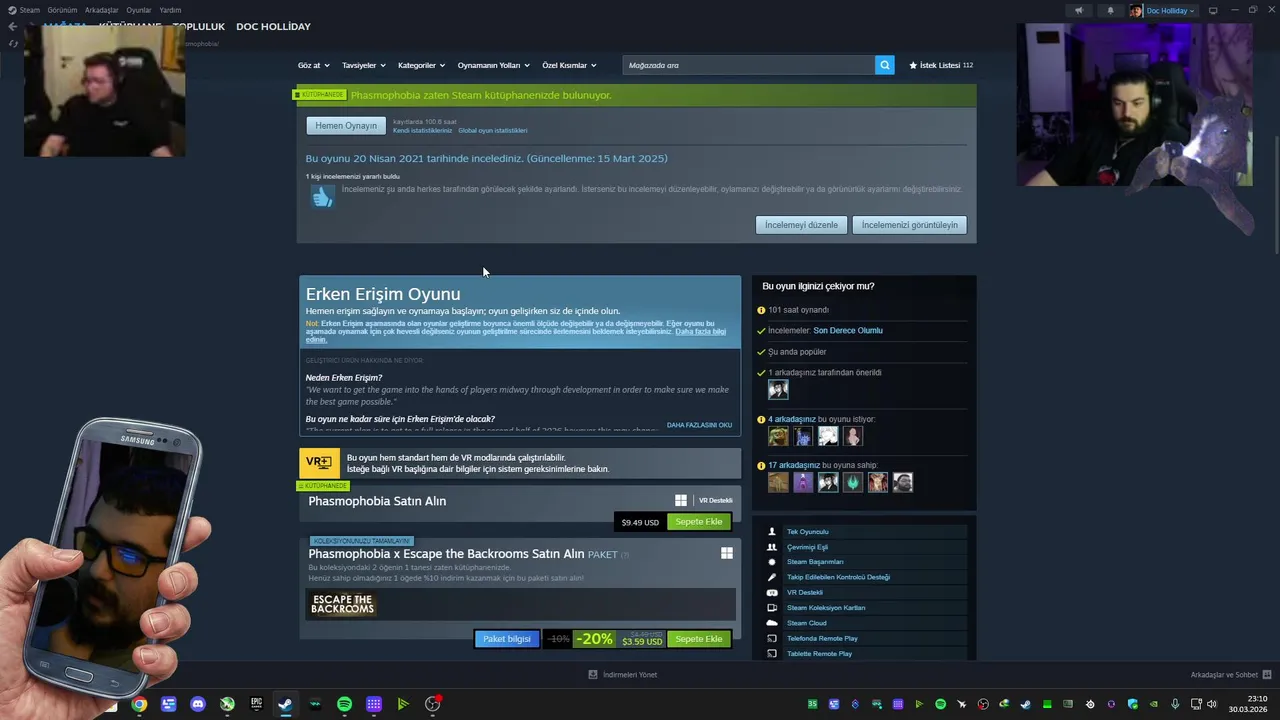
Task: Click İncelemenizi görüntüleyin button
Action: [x=909, y=225]
